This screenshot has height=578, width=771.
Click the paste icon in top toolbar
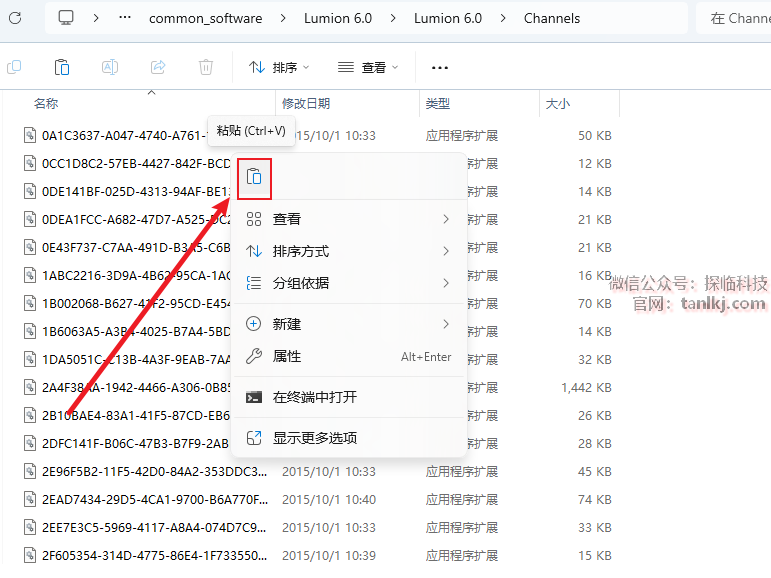tap(62, 67)
